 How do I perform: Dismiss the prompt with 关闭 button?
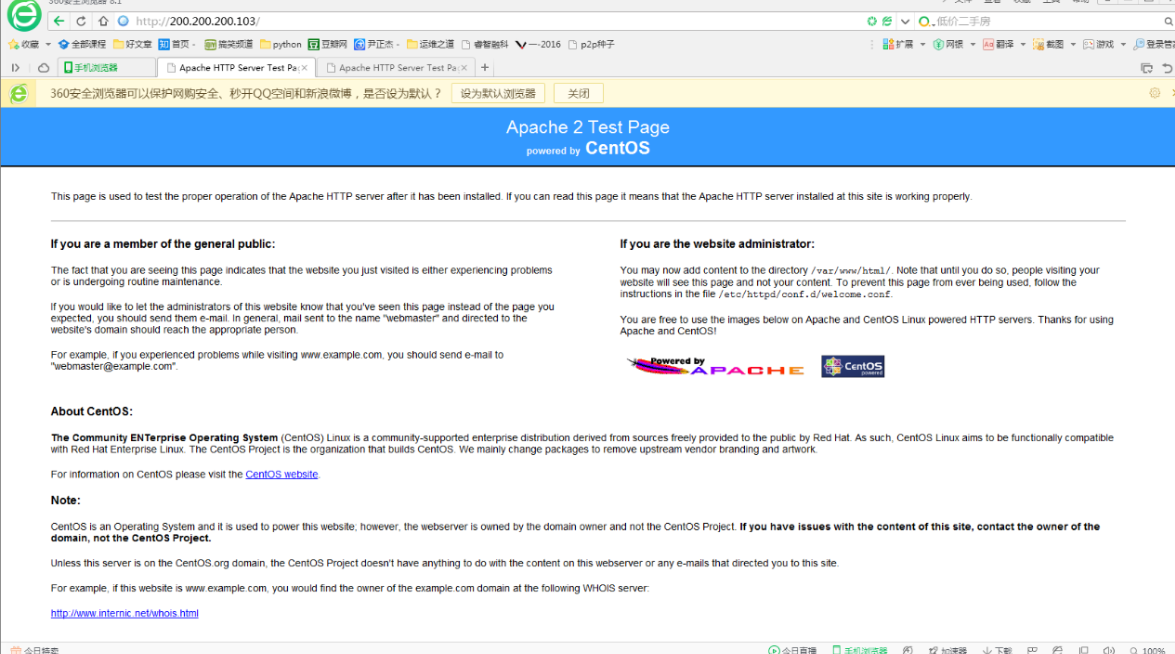coord(579,94)
